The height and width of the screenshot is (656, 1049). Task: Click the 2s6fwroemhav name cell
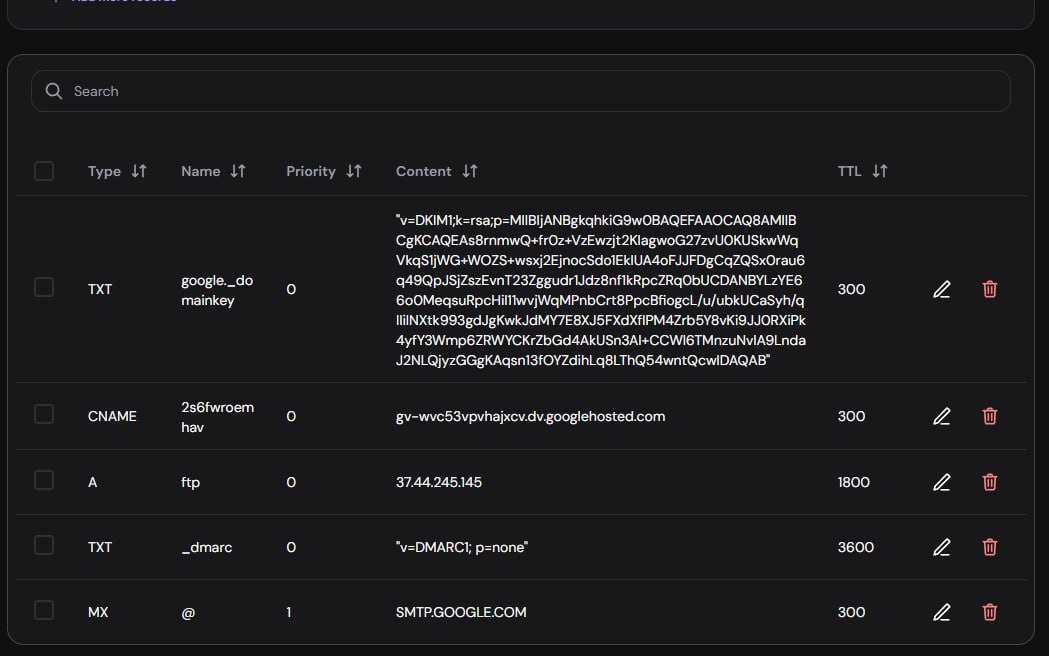coord(217,417)
